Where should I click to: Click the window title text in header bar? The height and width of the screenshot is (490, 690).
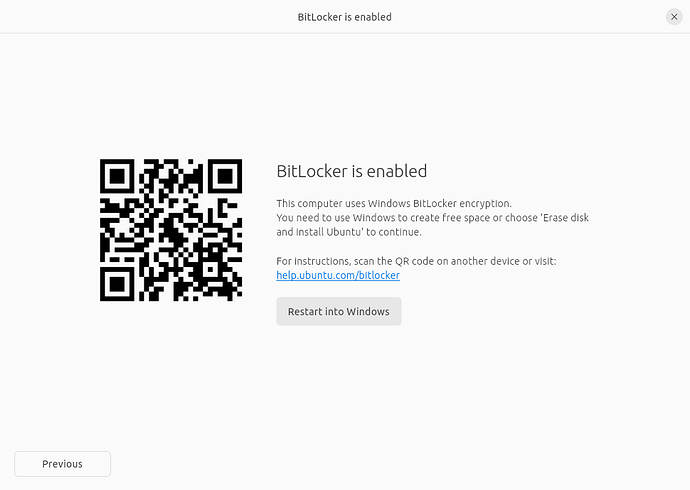[345, 17]
